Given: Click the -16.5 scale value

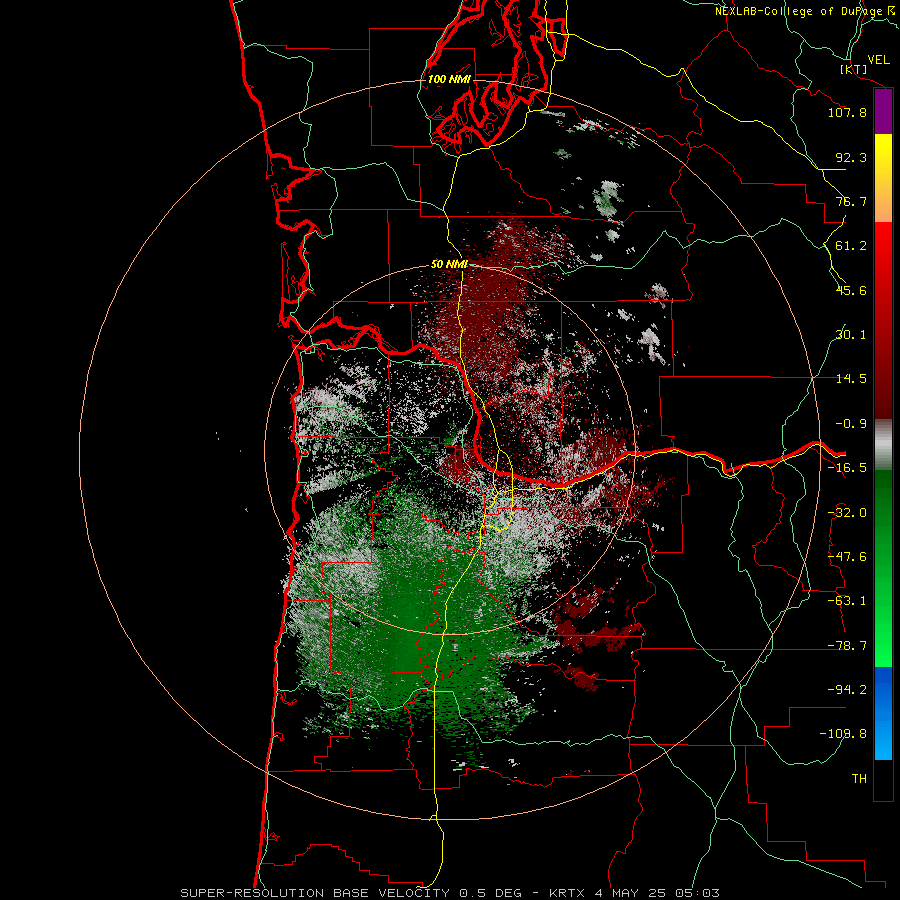Looking at the screenshot, I should [847, 468].
